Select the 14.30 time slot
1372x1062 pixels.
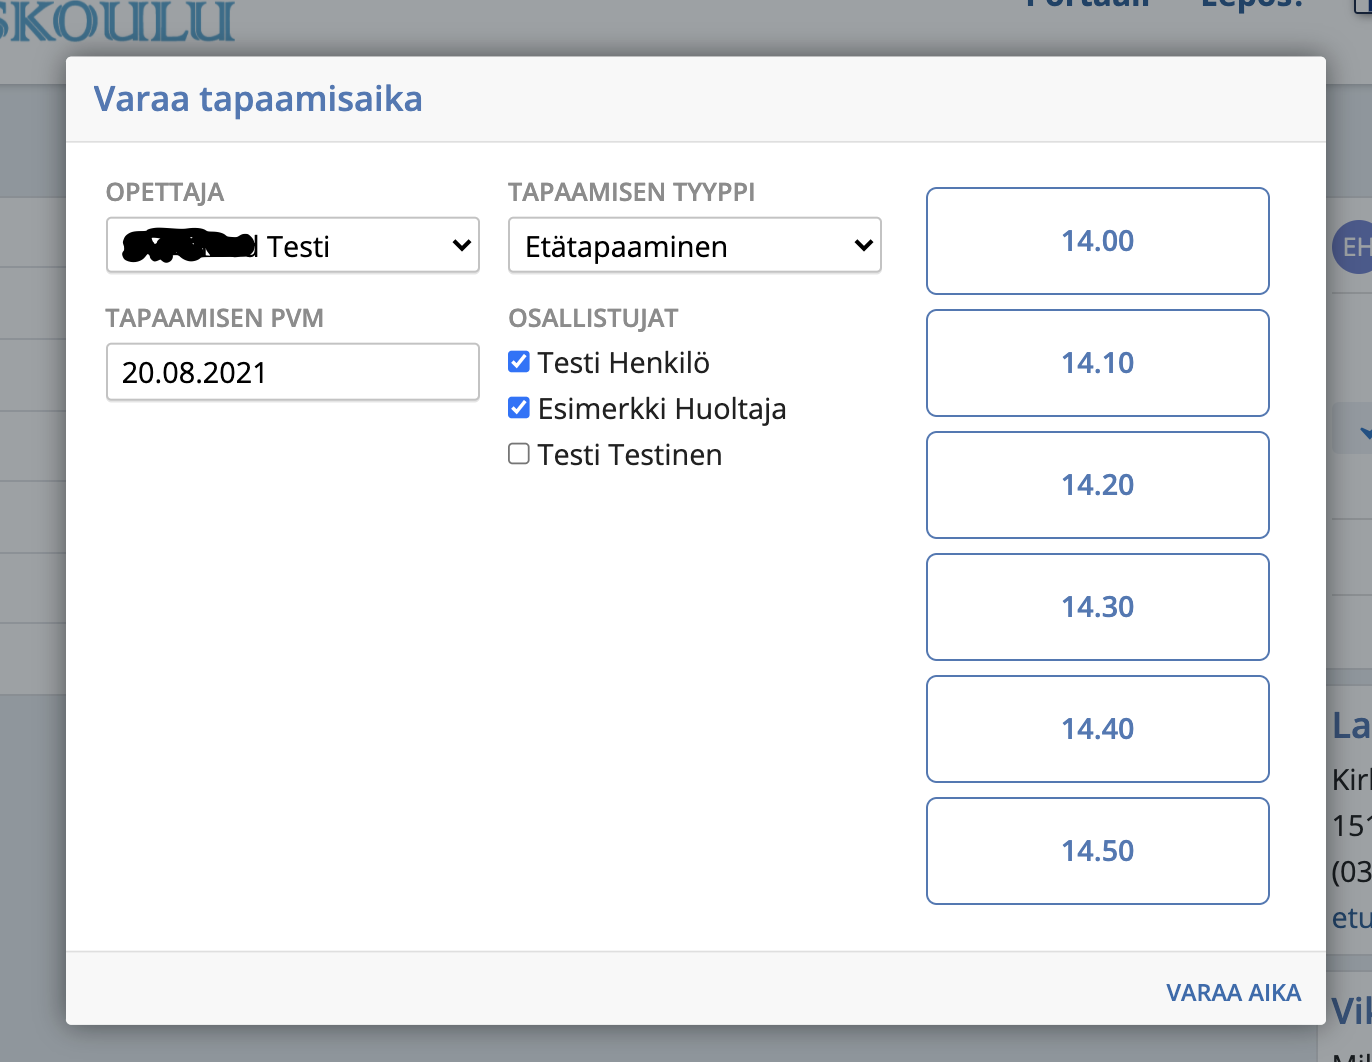click(1097, 607)
